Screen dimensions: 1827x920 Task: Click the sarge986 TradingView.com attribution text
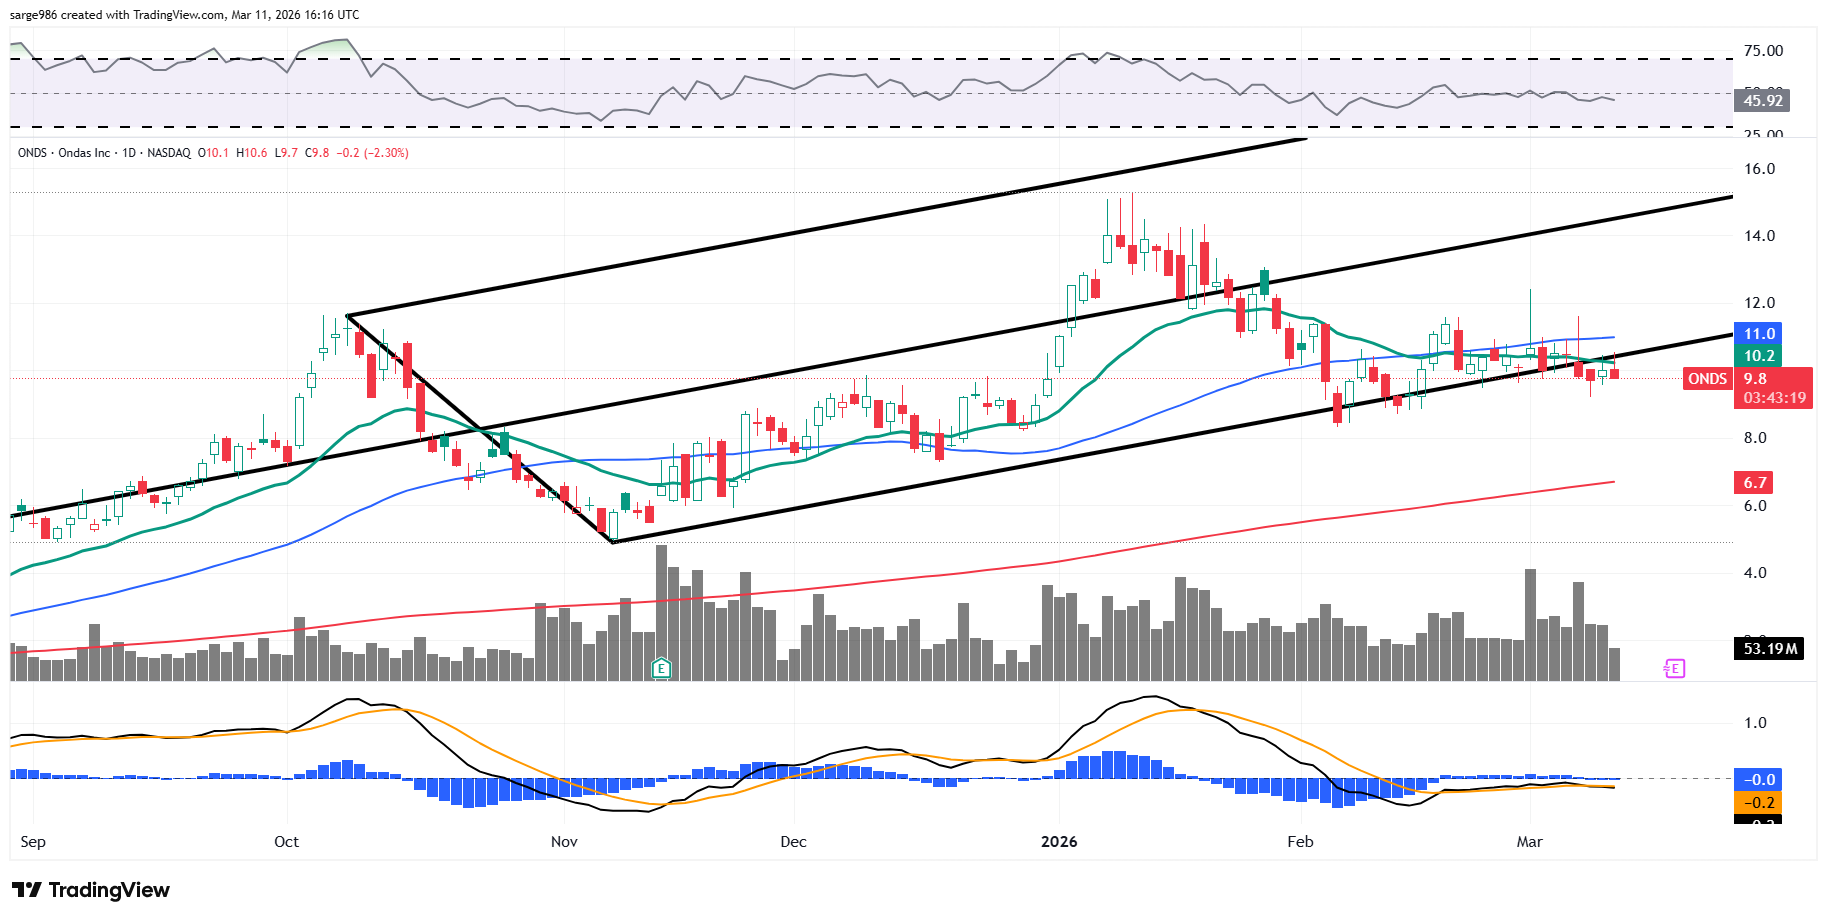coord(184,15)
